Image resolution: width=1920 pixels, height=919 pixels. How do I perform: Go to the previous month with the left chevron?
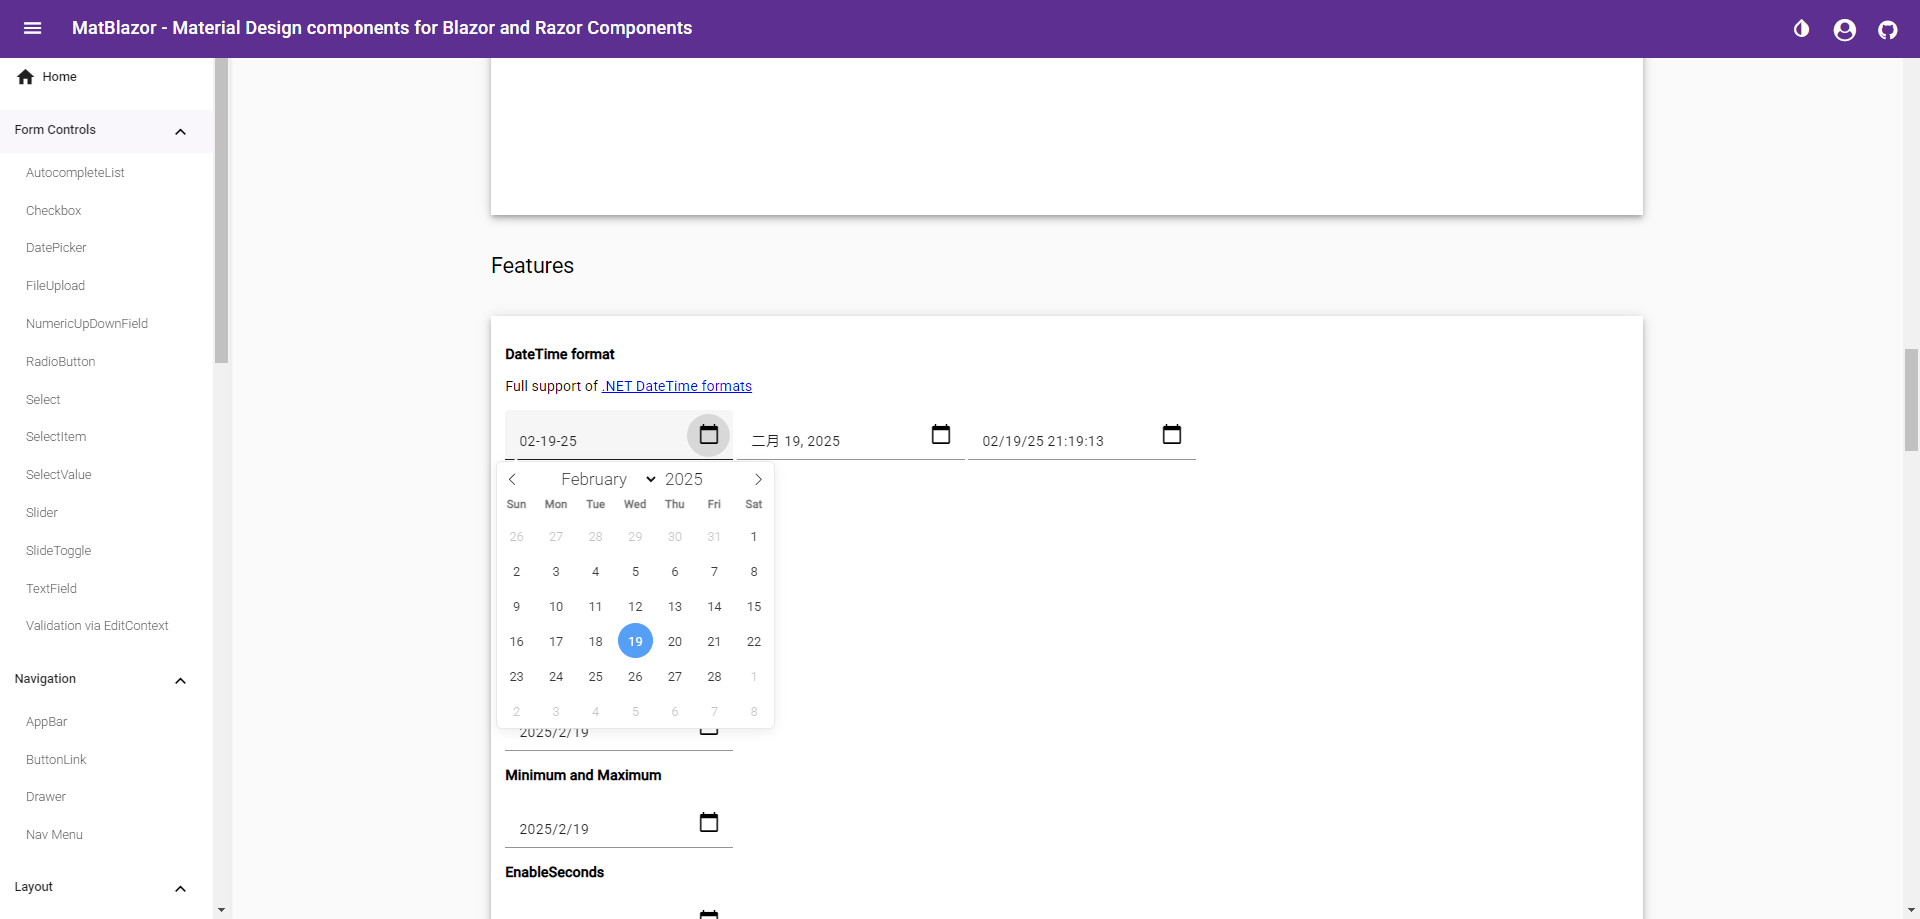[513, 479]
